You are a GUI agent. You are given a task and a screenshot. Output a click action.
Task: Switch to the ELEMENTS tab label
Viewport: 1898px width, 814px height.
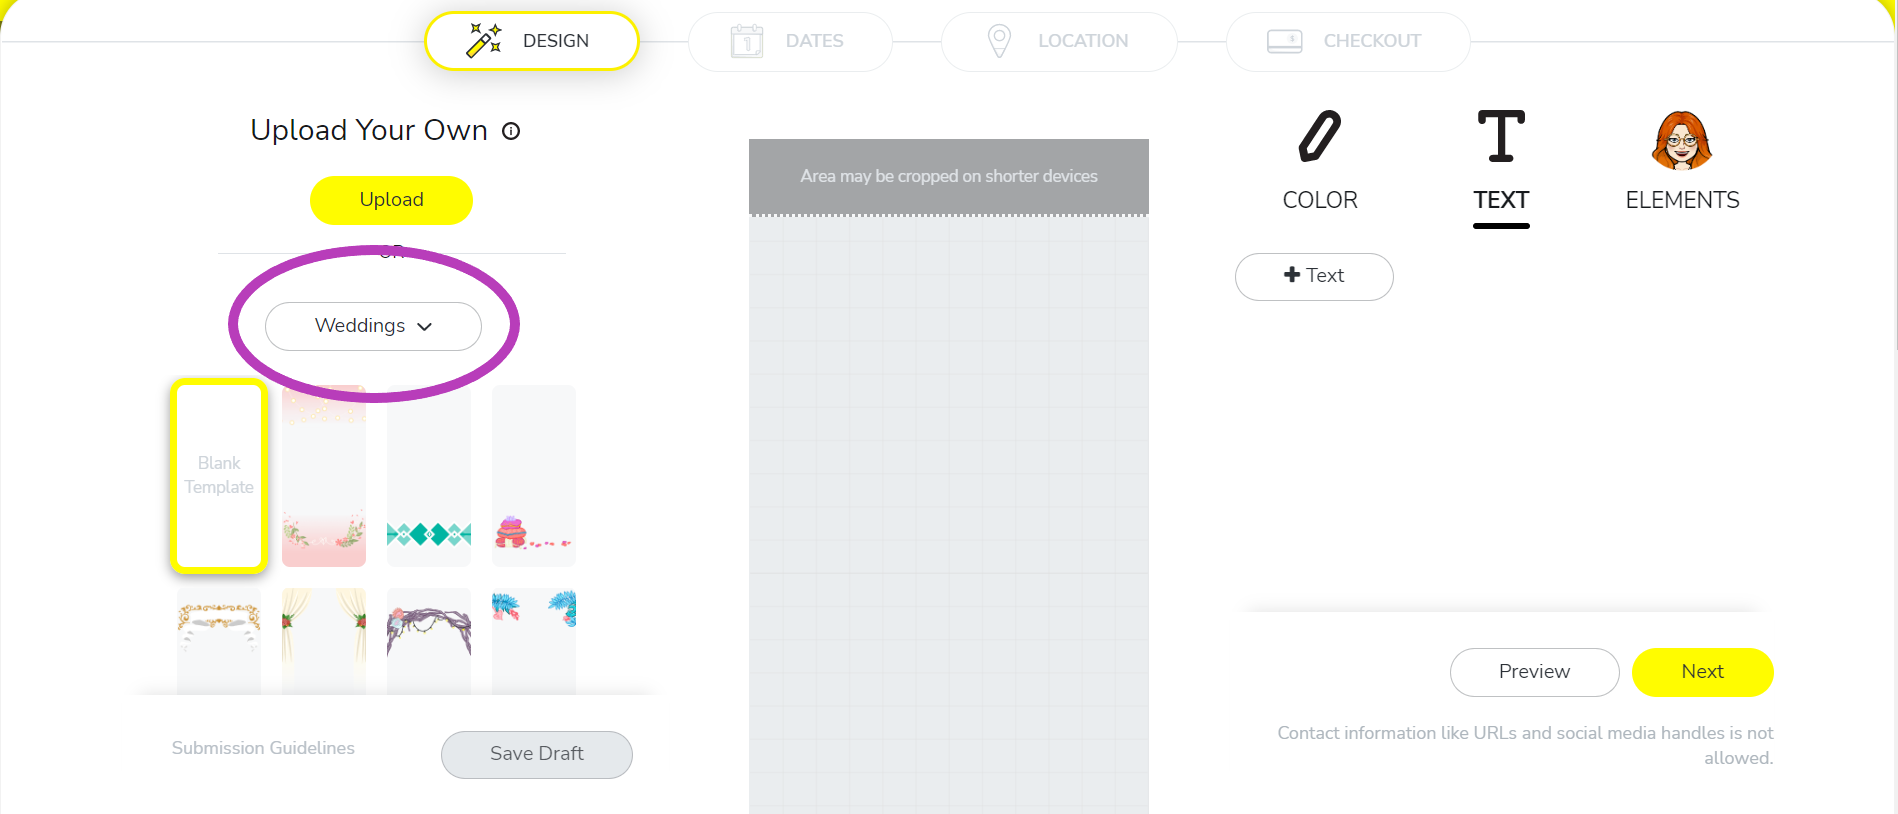tap(1682, 200)
